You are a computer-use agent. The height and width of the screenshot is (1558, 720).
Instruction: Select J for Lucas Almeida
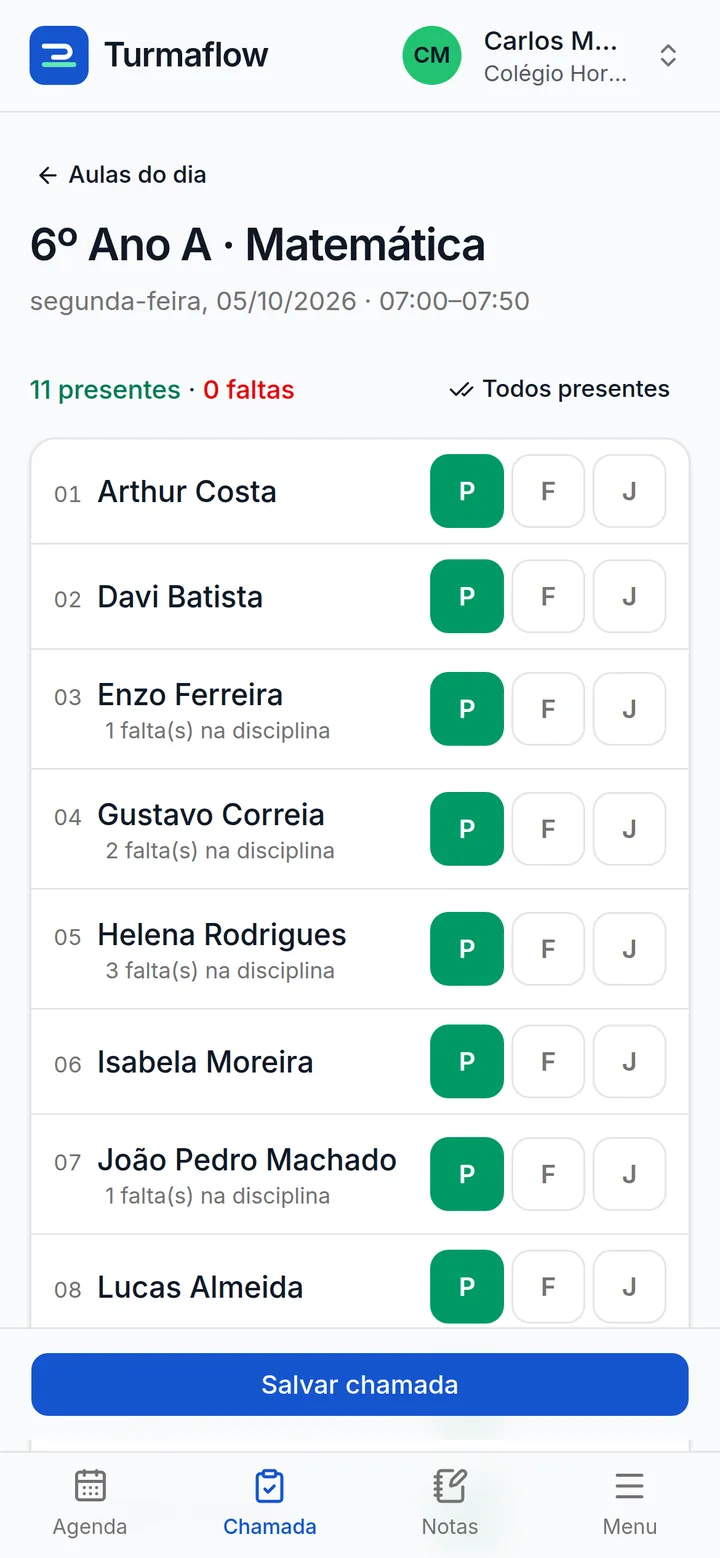point(629,1287)
